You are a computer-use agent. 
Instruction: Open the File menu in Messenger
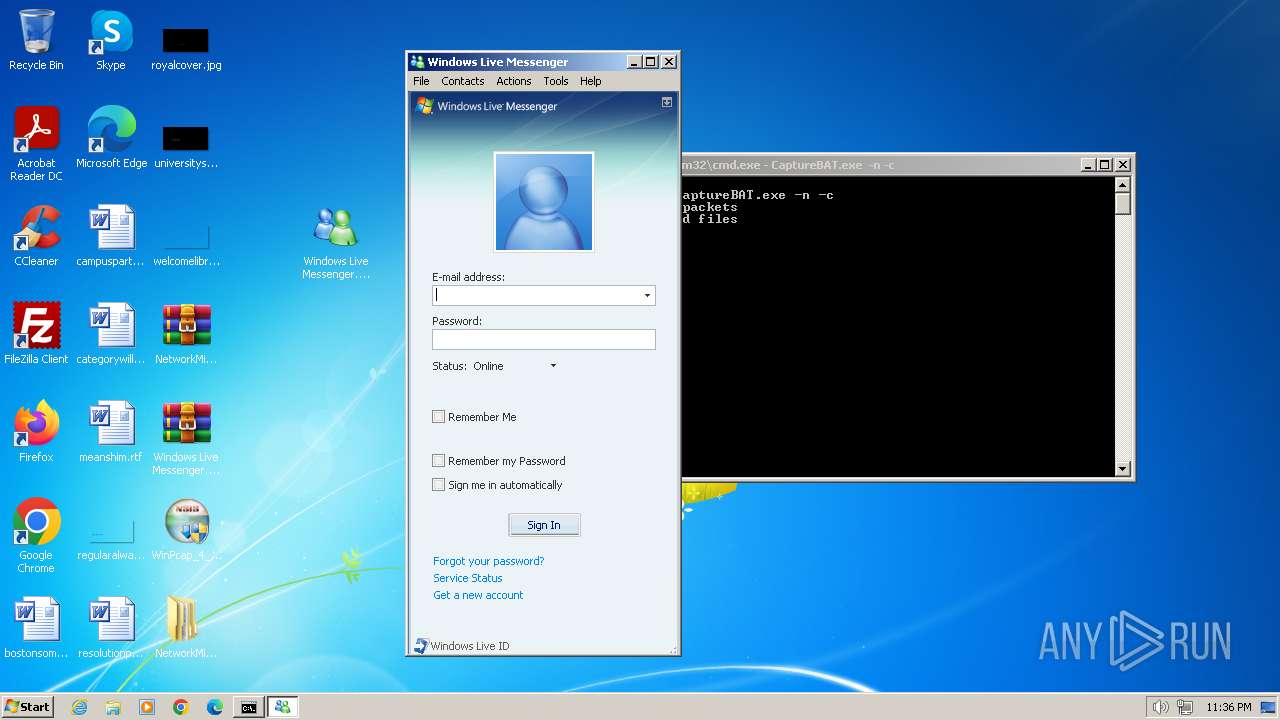coord(421,81)
